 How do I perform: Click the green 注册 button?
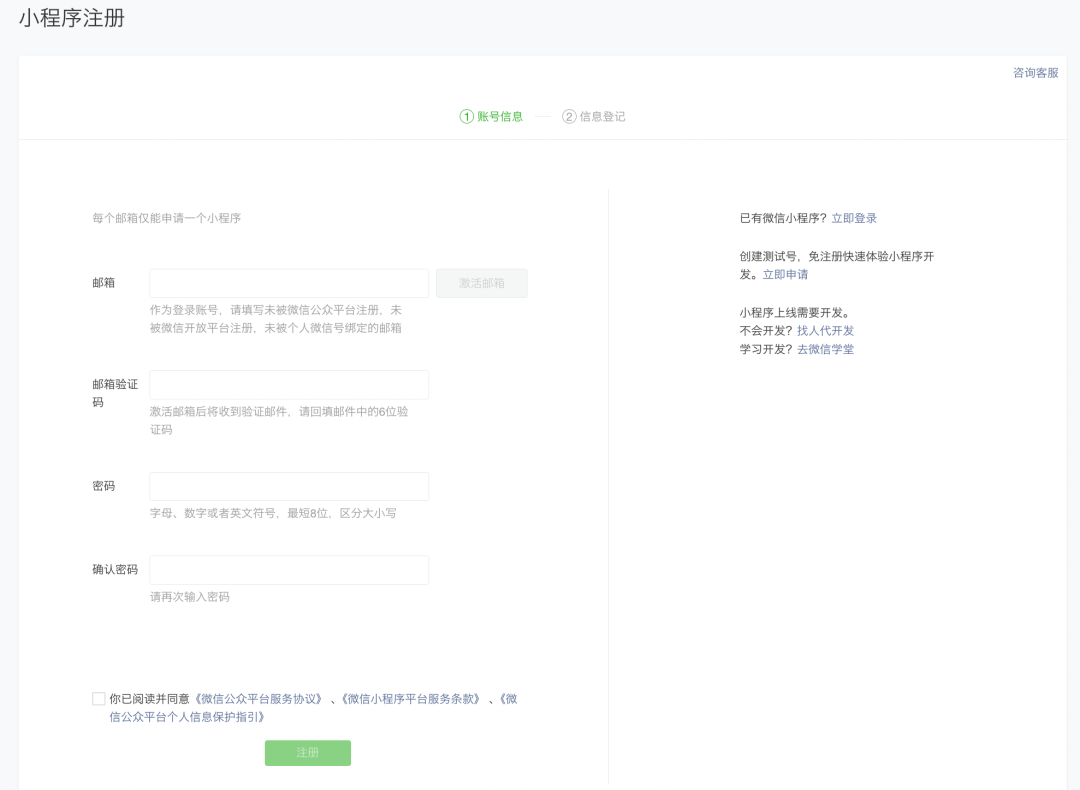coord(308,753)
